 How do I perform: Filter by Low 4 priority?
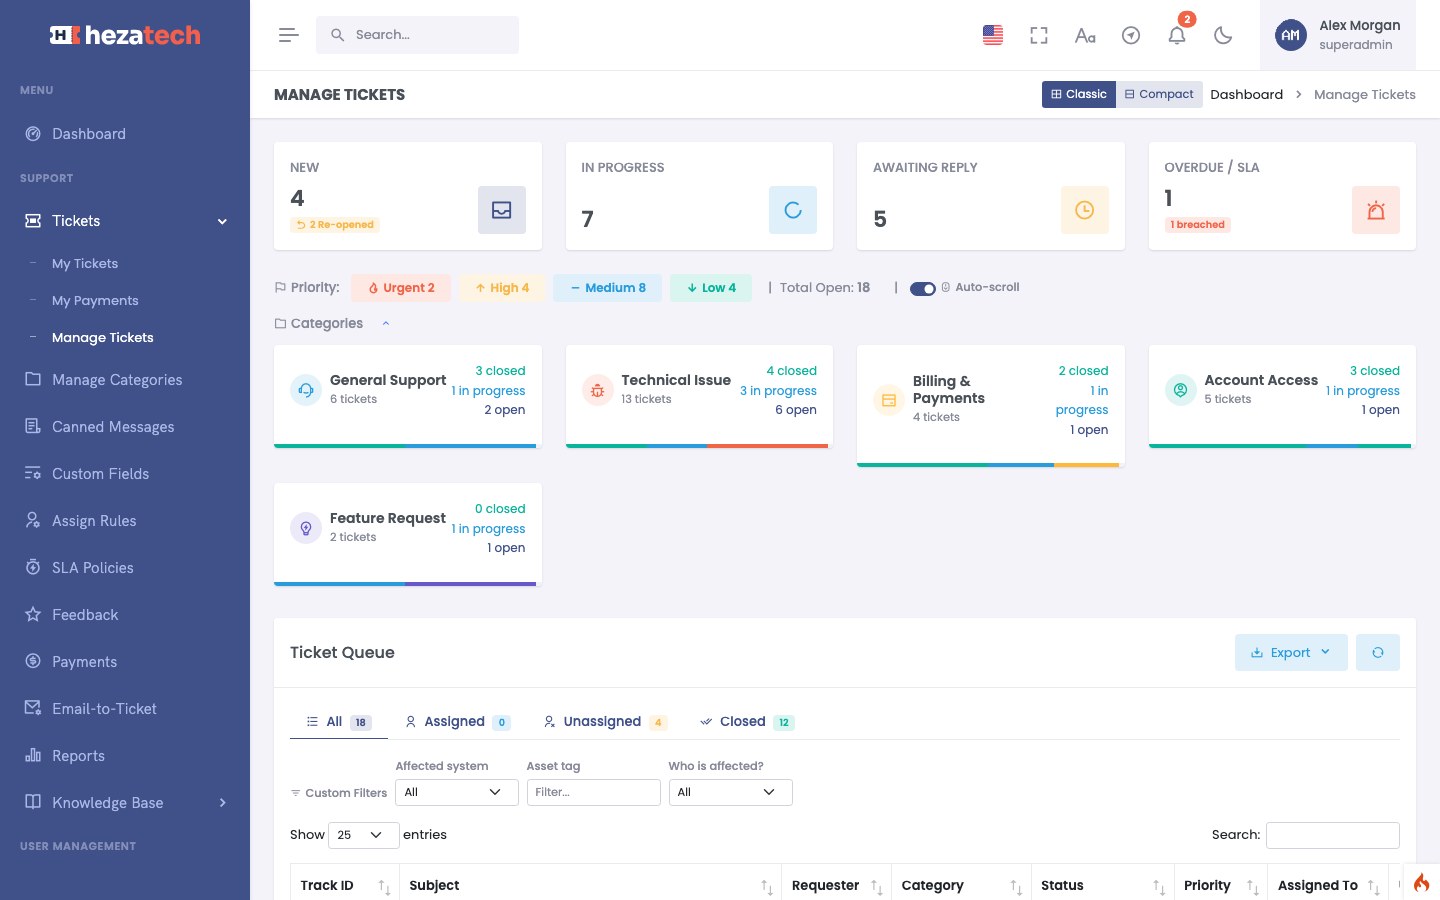pos(711,288)
